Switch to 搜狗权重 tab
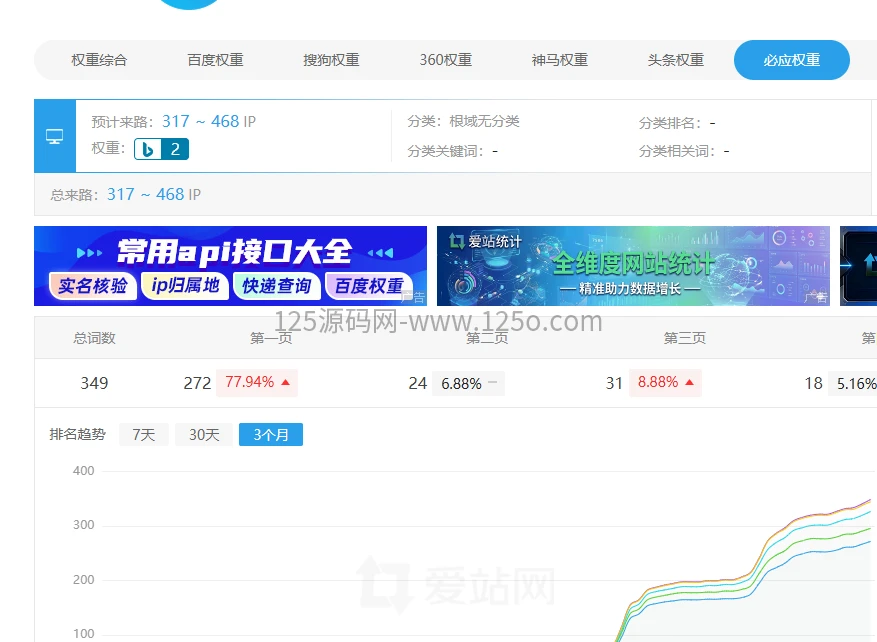This screenshot has width=877, height=642. coord(331,60)
